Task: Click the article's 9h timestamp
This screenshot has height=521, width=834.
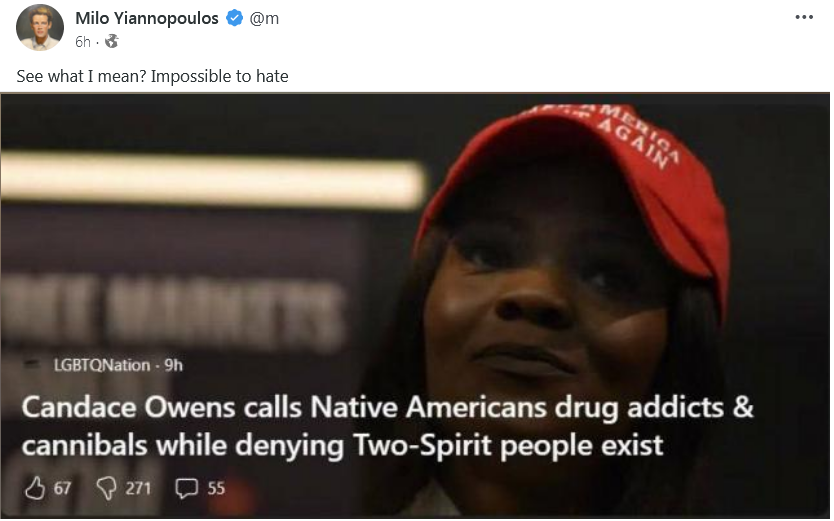Action: (173, 365)
